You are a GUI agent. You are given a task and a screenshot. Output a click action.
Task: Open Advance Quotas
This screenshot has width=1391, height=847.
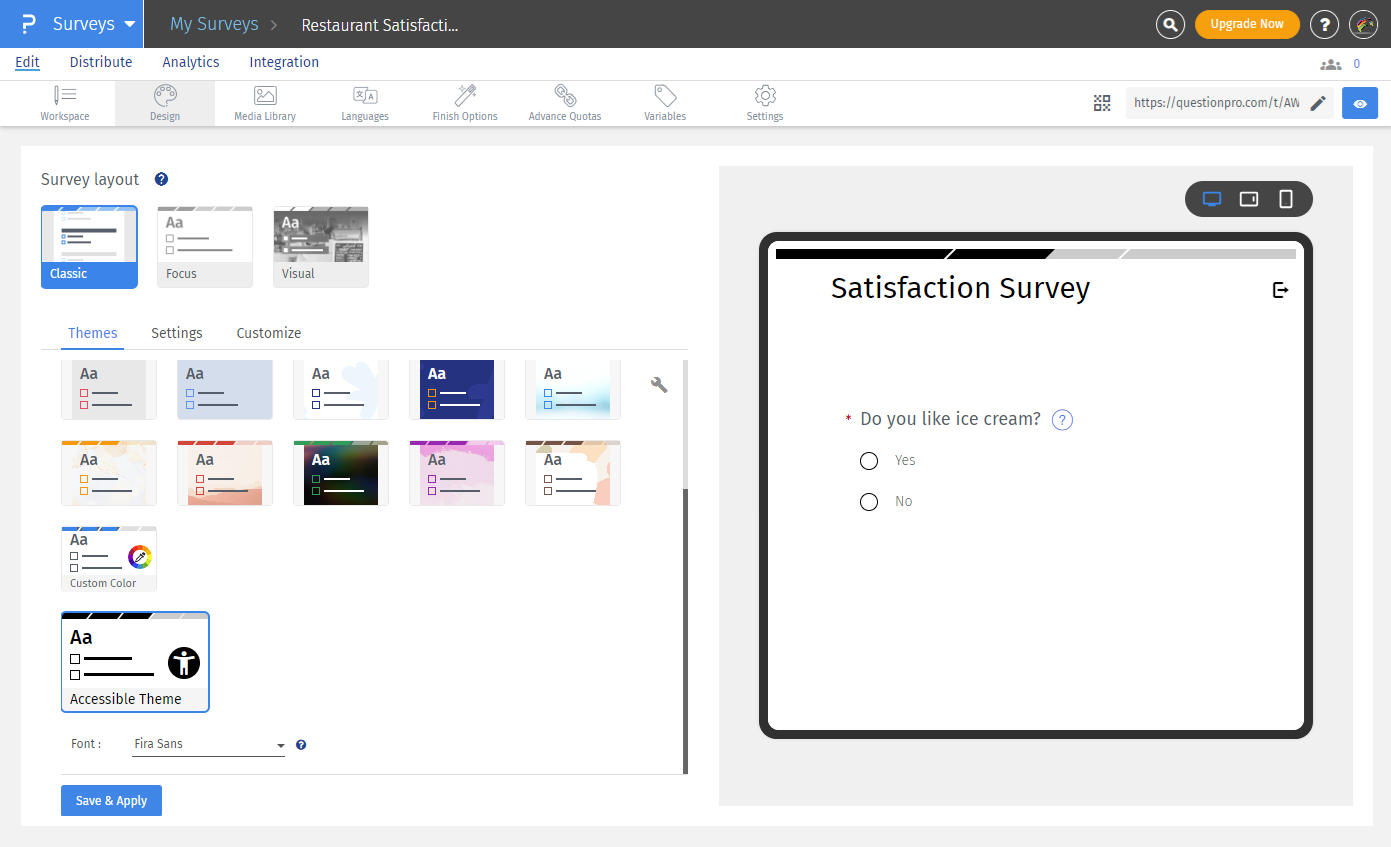pos(565,103)
